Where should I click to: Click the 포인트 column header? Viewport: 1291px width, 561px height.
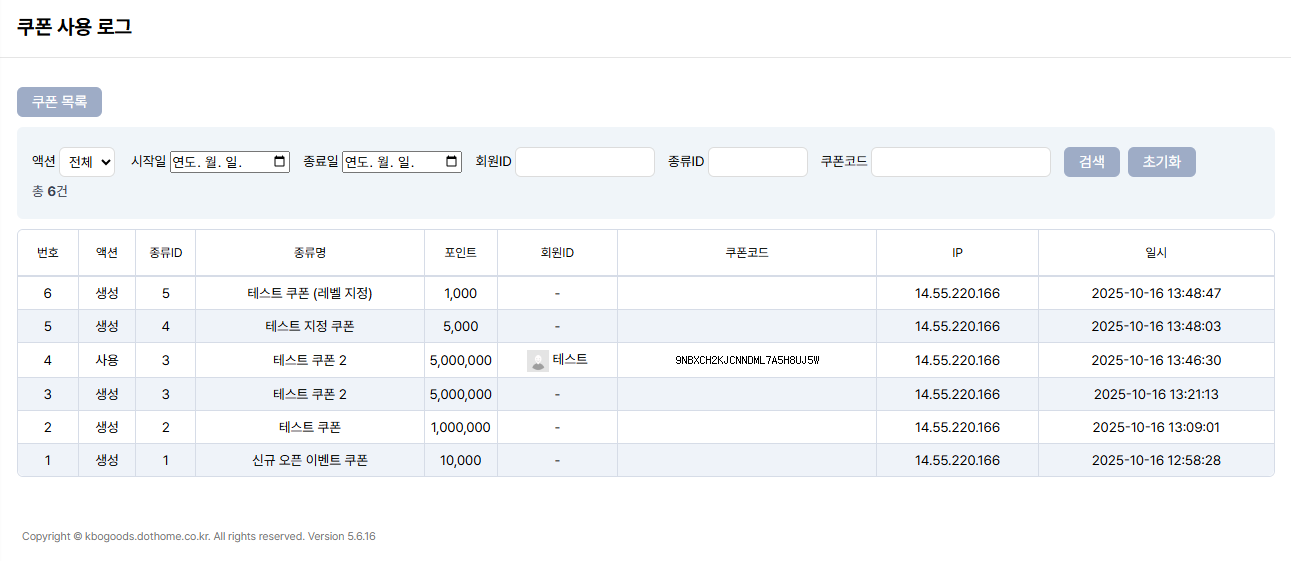coord(460,253)
